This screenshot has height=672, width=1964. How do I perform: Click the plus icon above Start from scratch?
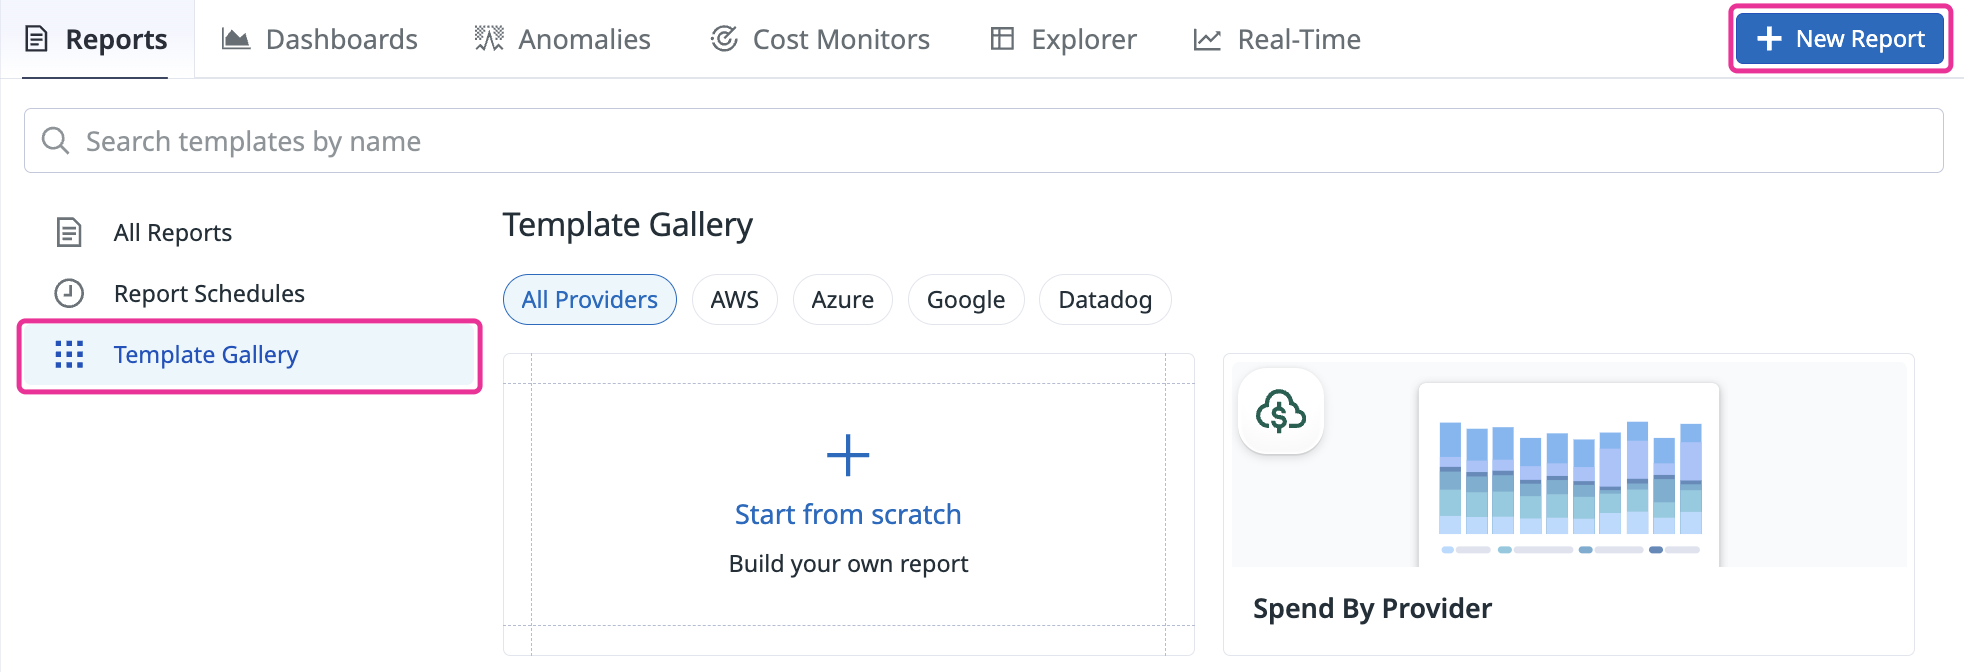pyautogui.click(x=848, y=456)
